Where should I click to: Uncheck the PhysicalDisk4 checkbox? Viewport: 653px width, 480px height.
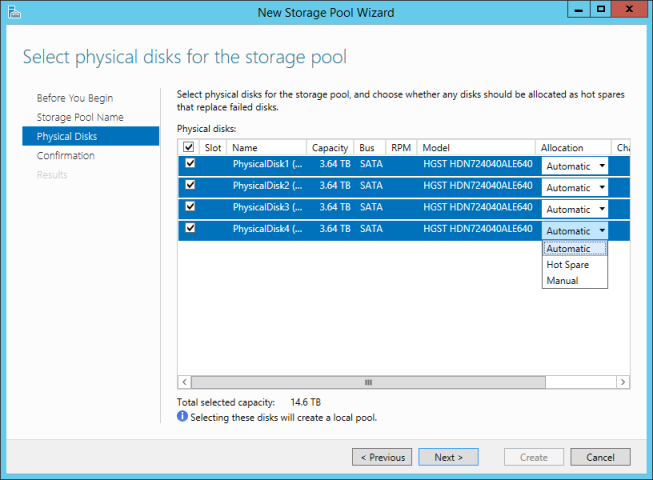tap(190, 228)
